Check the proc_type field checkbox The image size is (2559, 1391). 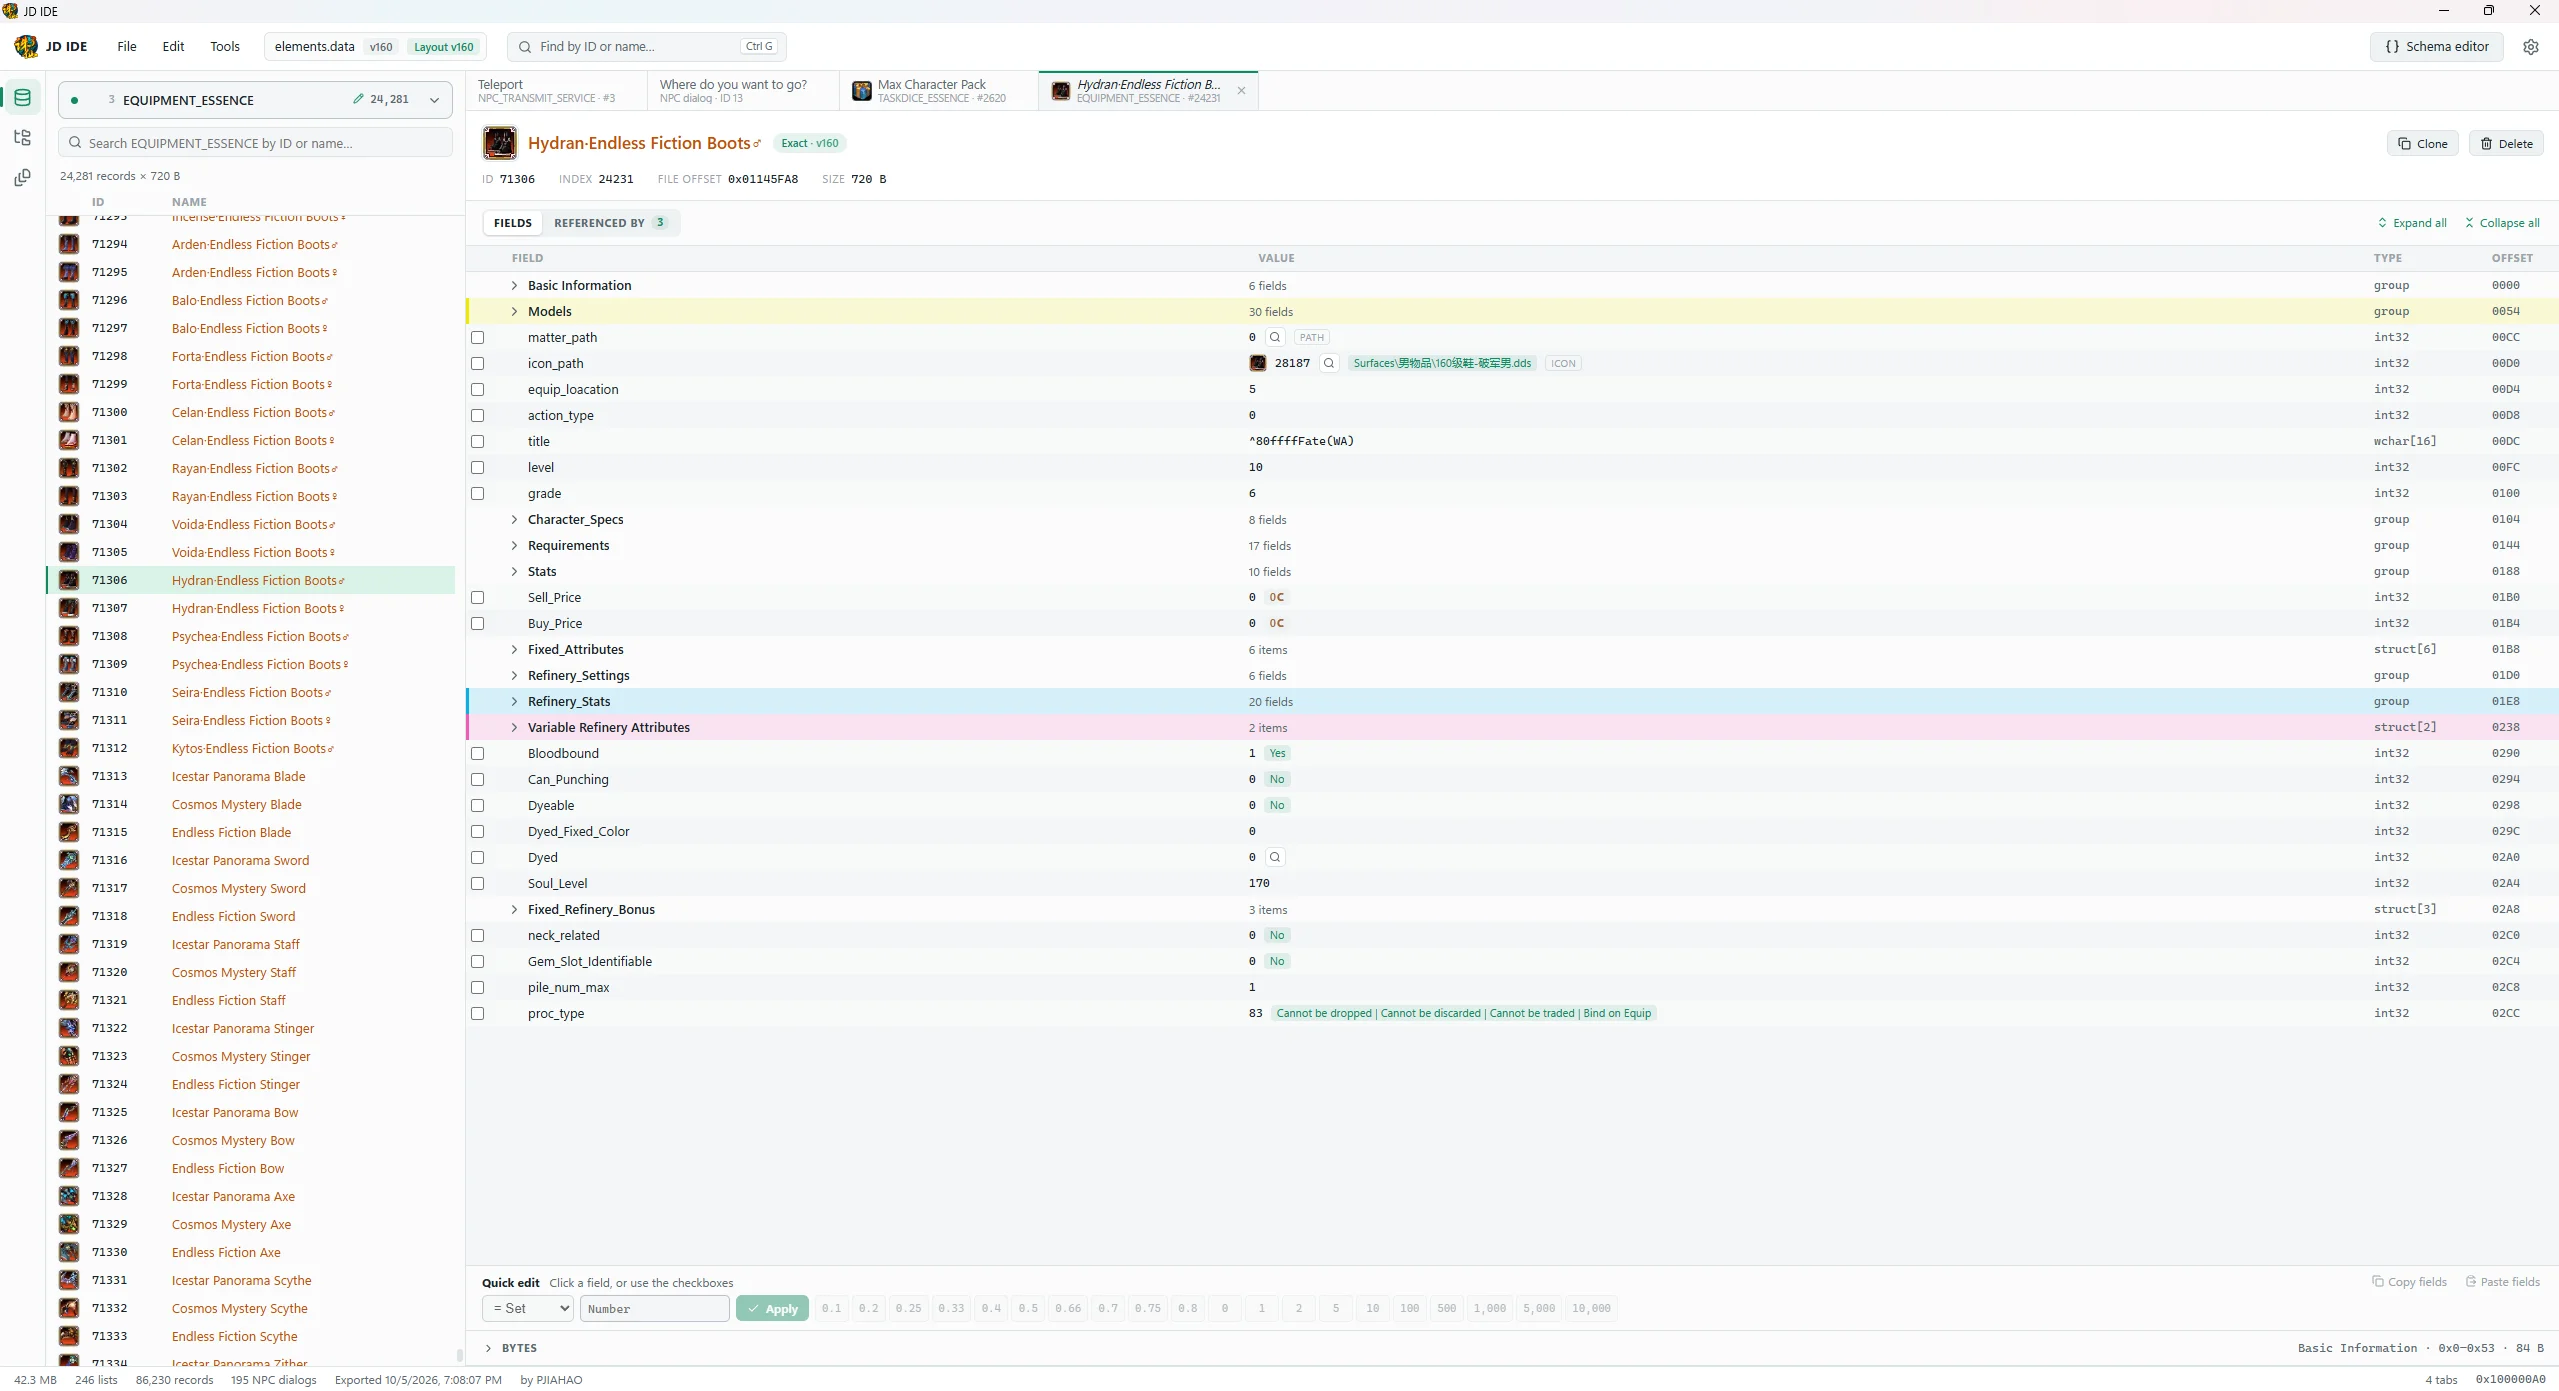pos(478,1014)
